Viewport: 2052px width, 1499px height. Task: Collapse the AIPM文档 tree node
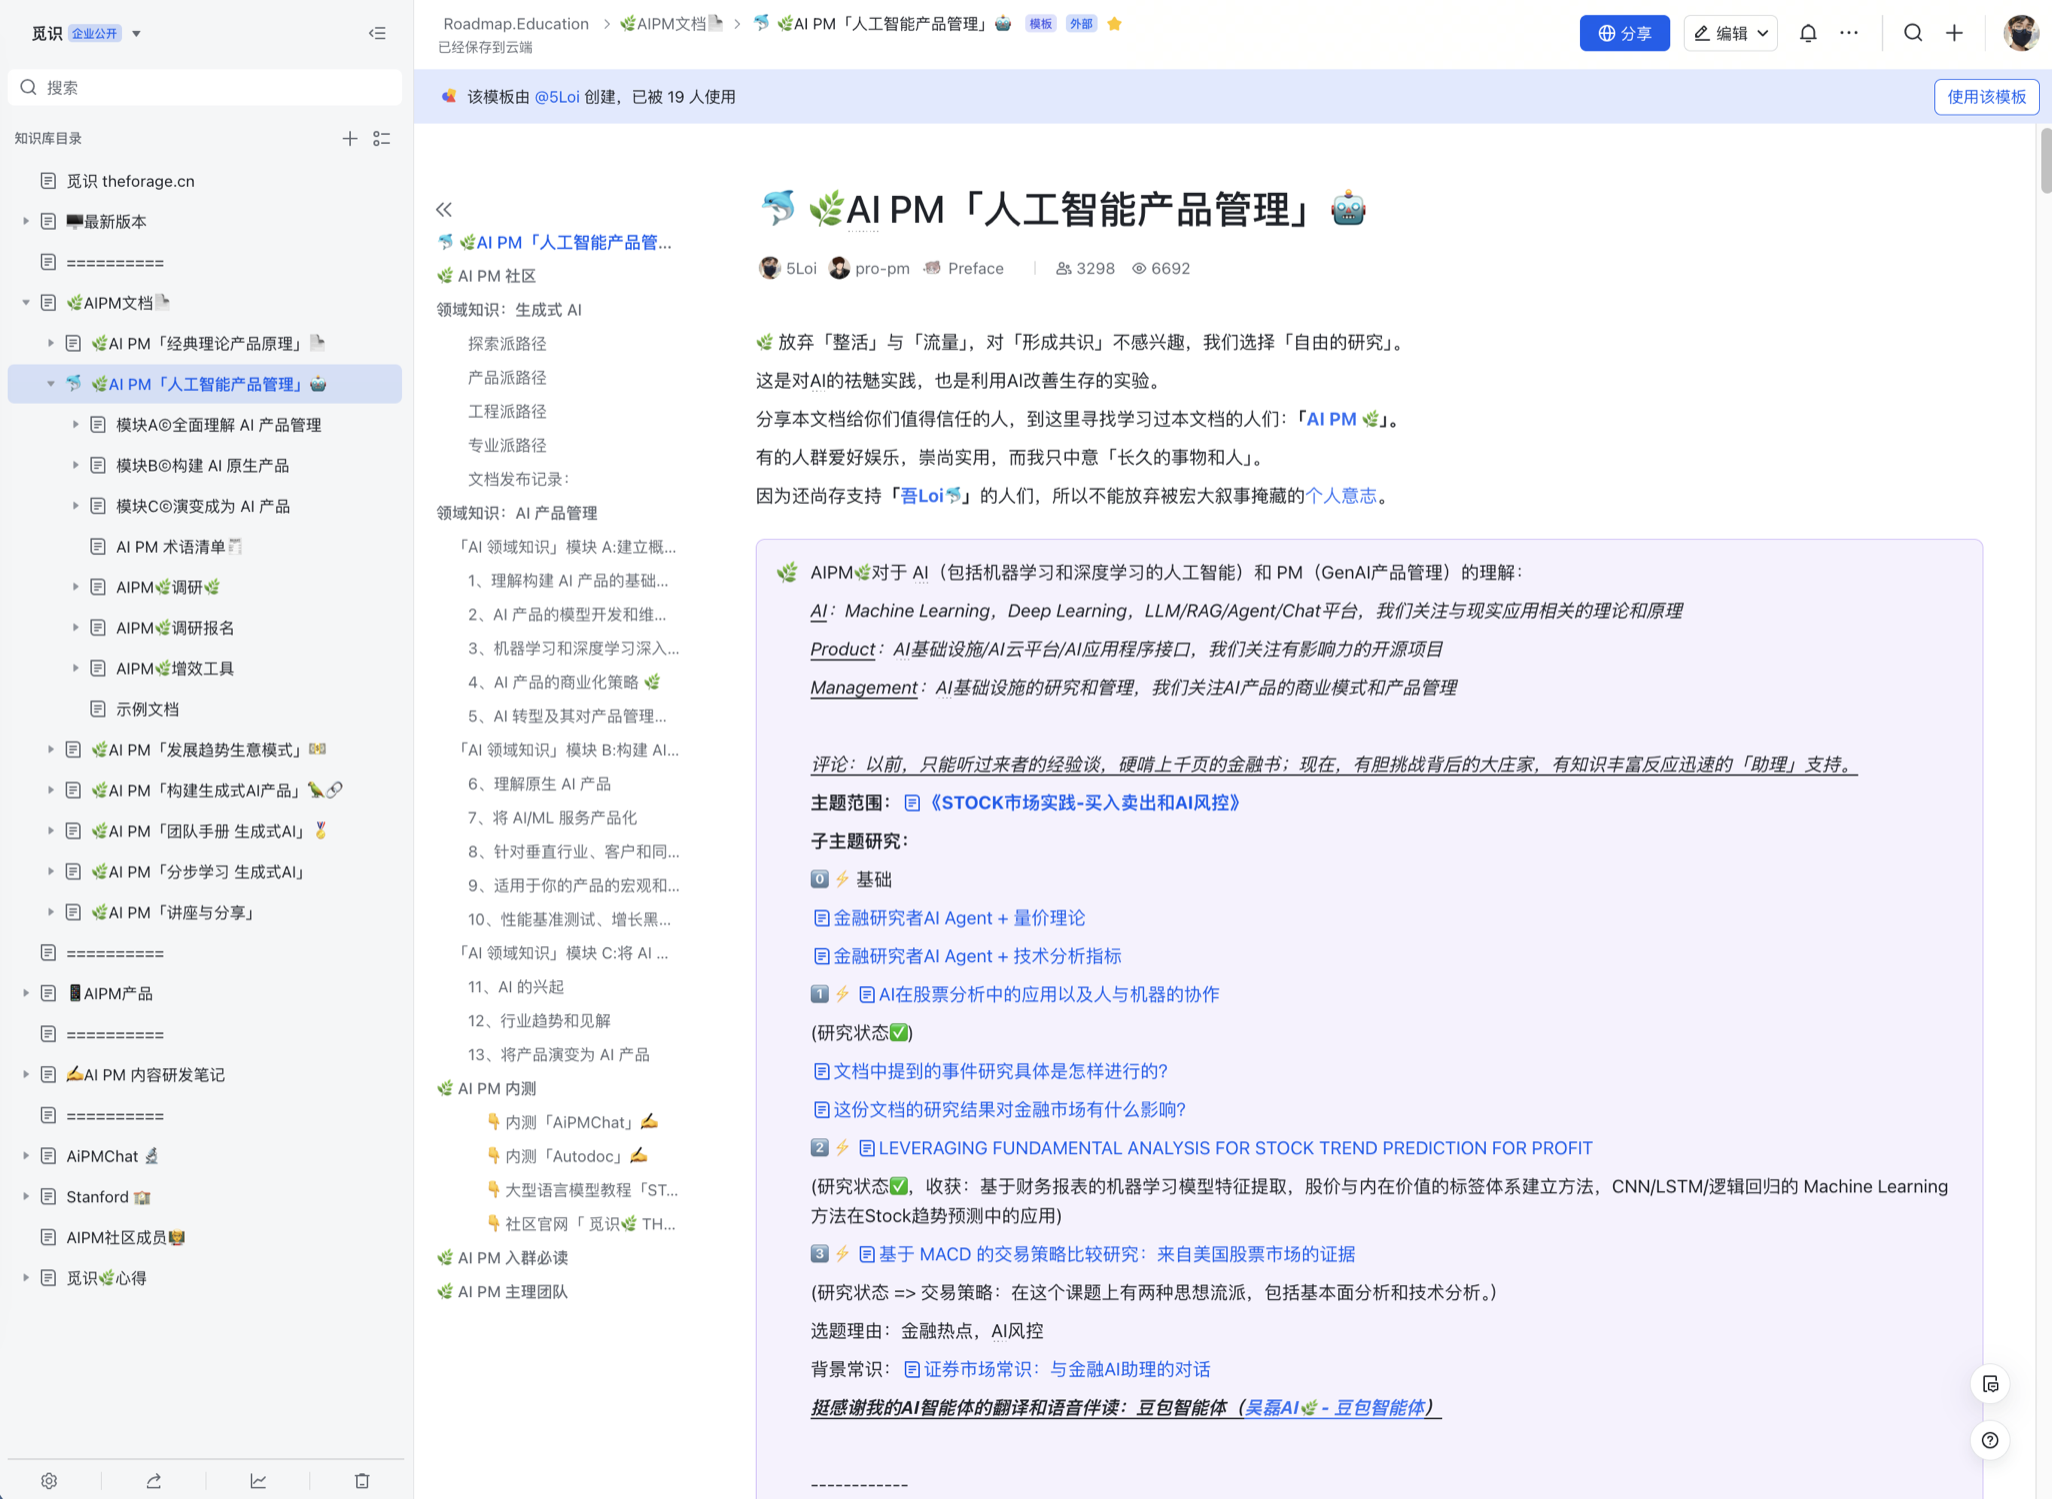point(26,302)
